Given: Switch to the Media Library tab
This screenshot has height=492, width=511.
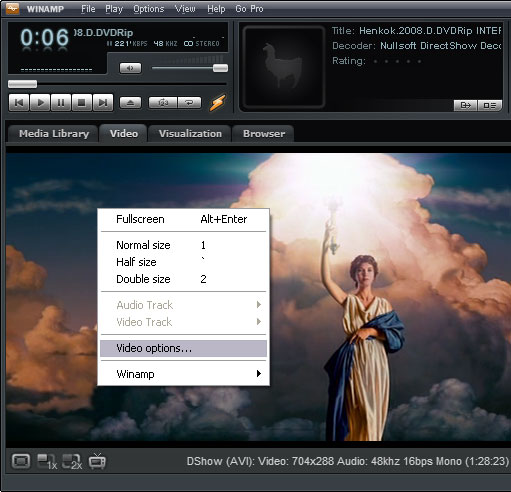Looking at the screenshot, I should coord(54,134).
